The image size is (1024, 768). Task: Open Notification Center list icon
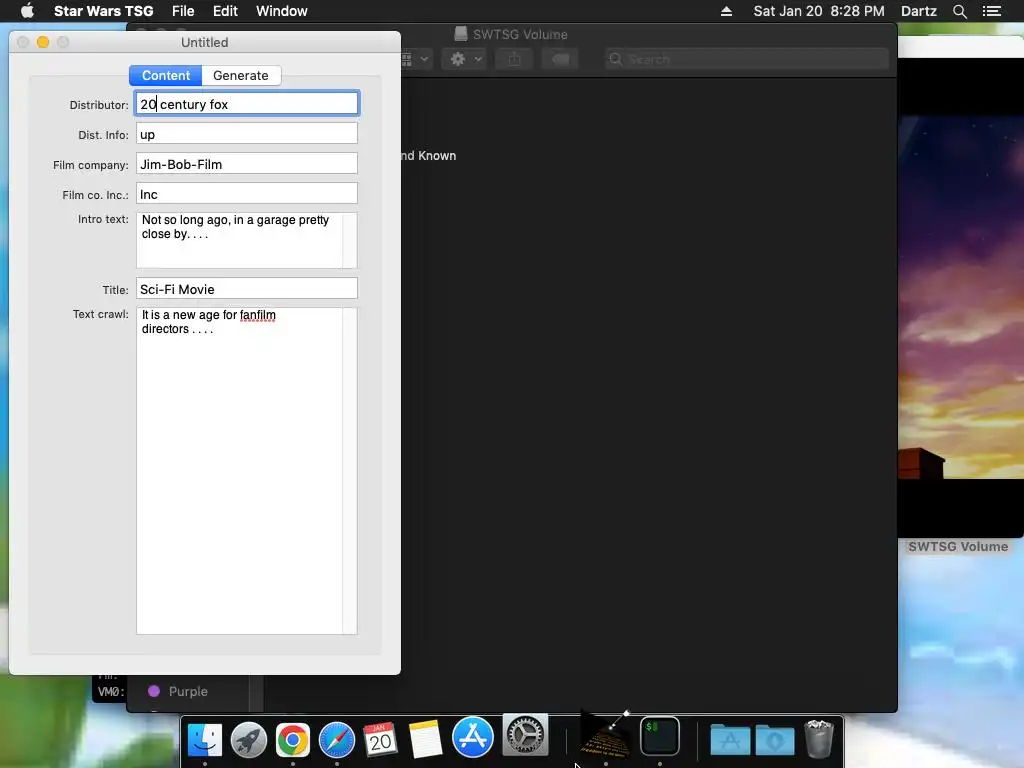pos(992,11)
